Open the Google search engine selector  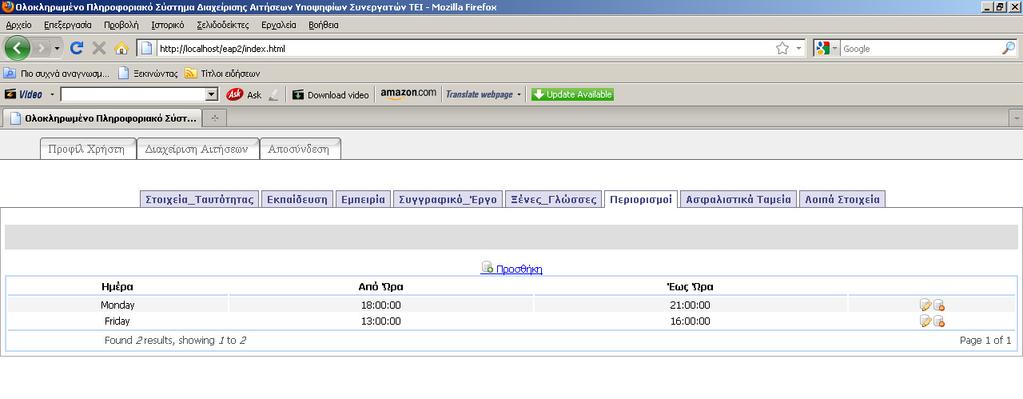pyautogui.click(x=826, y=48)
